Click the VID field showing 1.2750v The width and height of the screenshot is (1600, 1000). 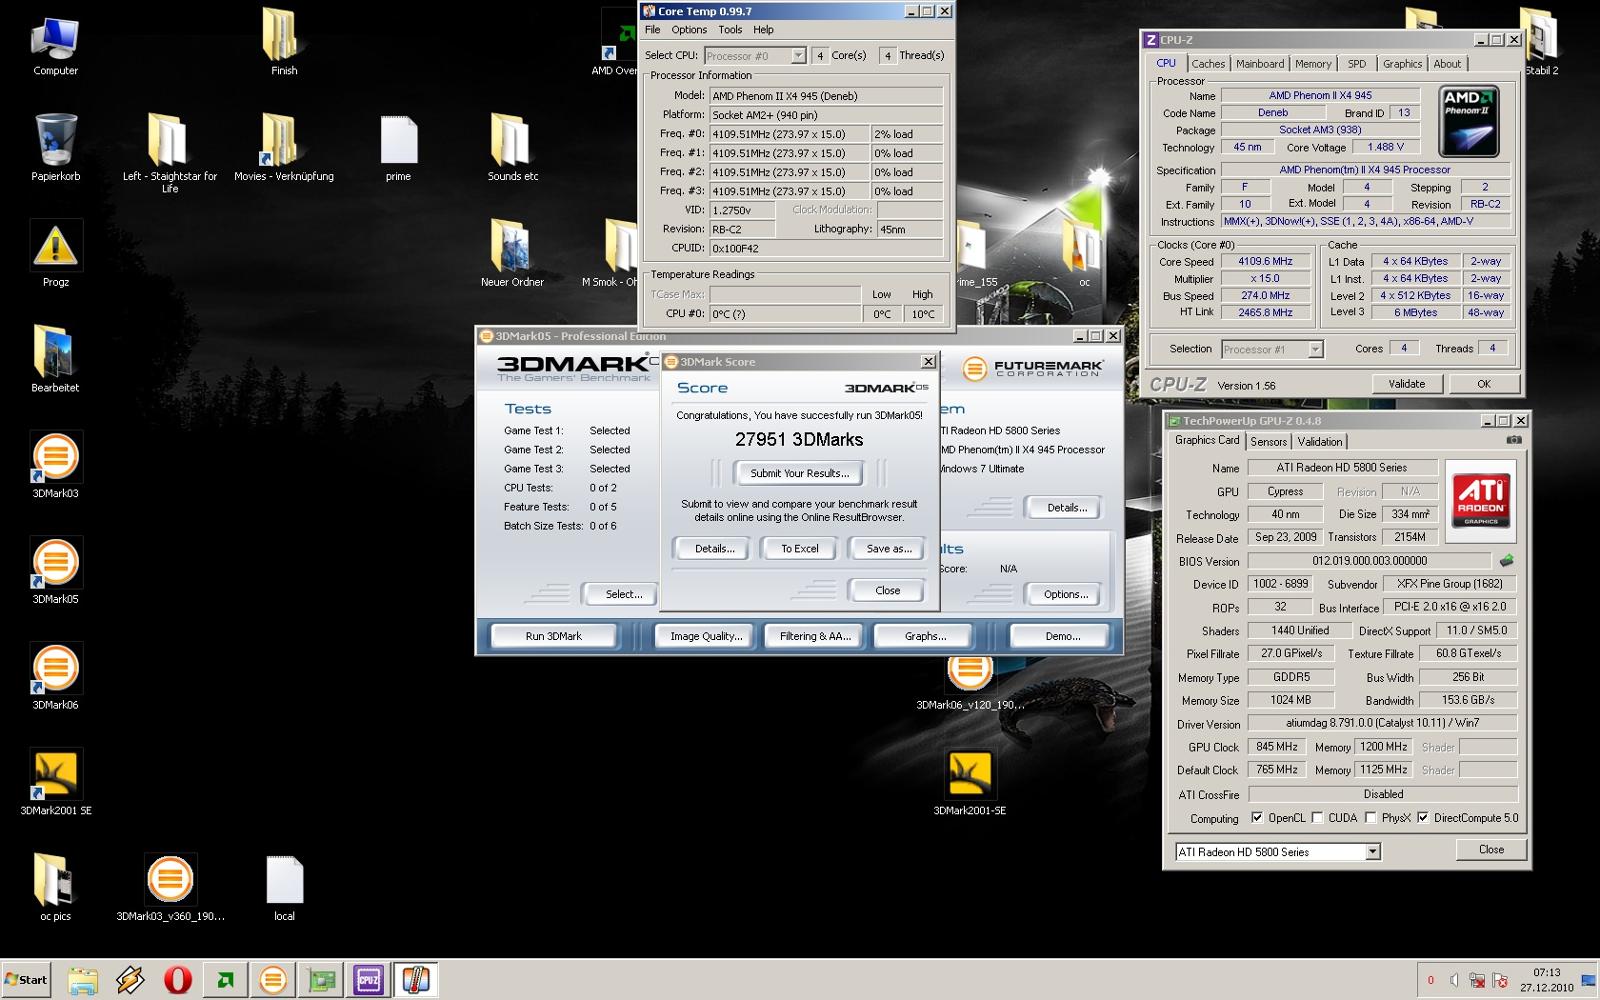click(x=742, y=210)
